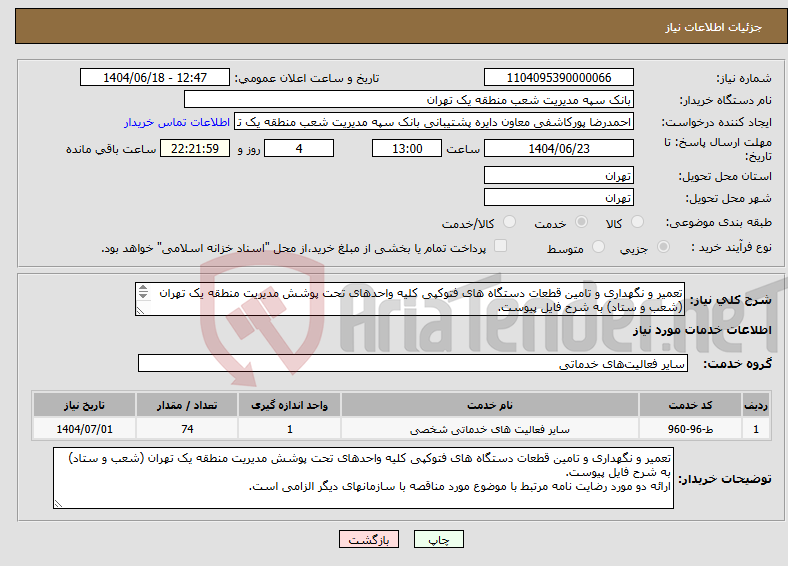Click the remaining time field 22:21:59
The image size is (788, 566).
195,149
